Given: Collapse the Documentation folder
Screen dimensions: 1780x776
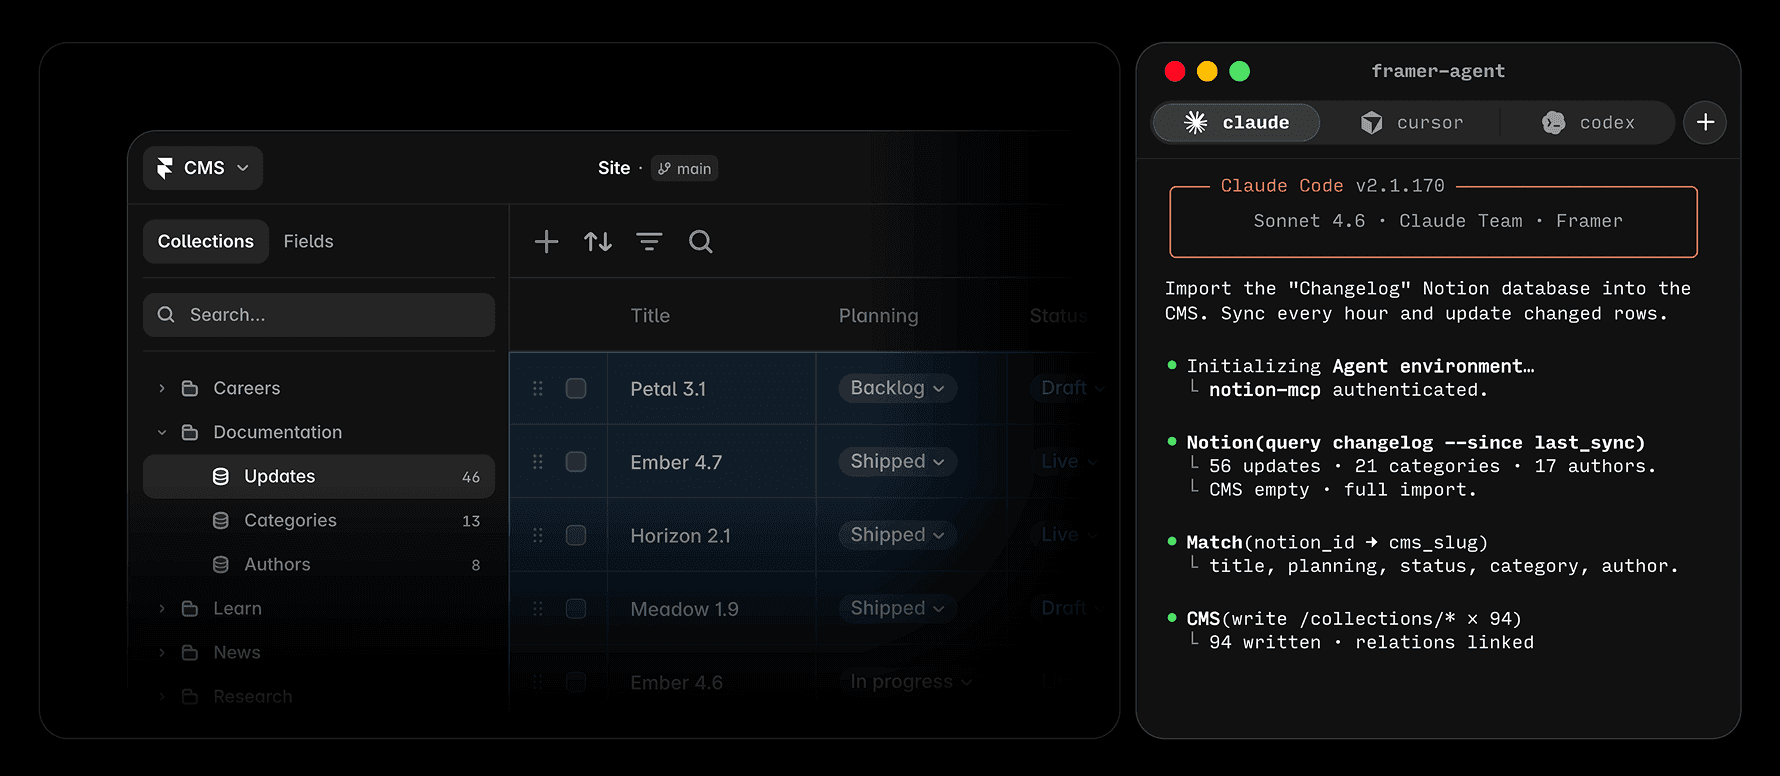Looking at the screenshot, I should (162, 432).
